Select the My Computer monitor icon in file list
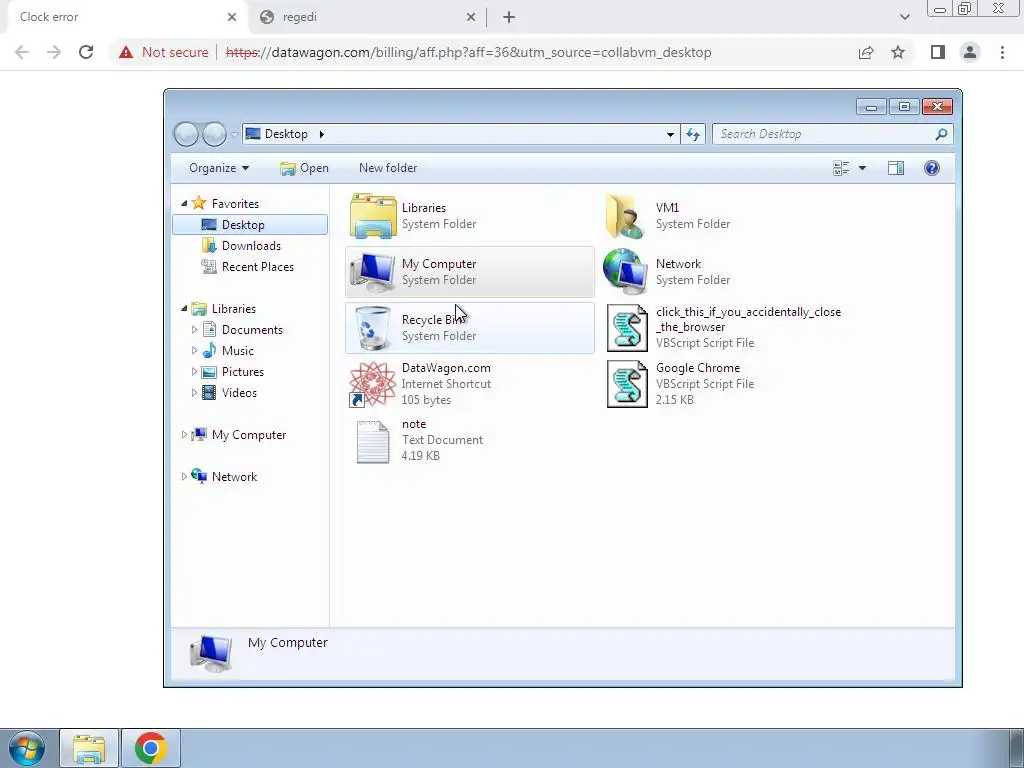Image resolution: width=1024 pixels, height=768 pixels. point(372,272)
